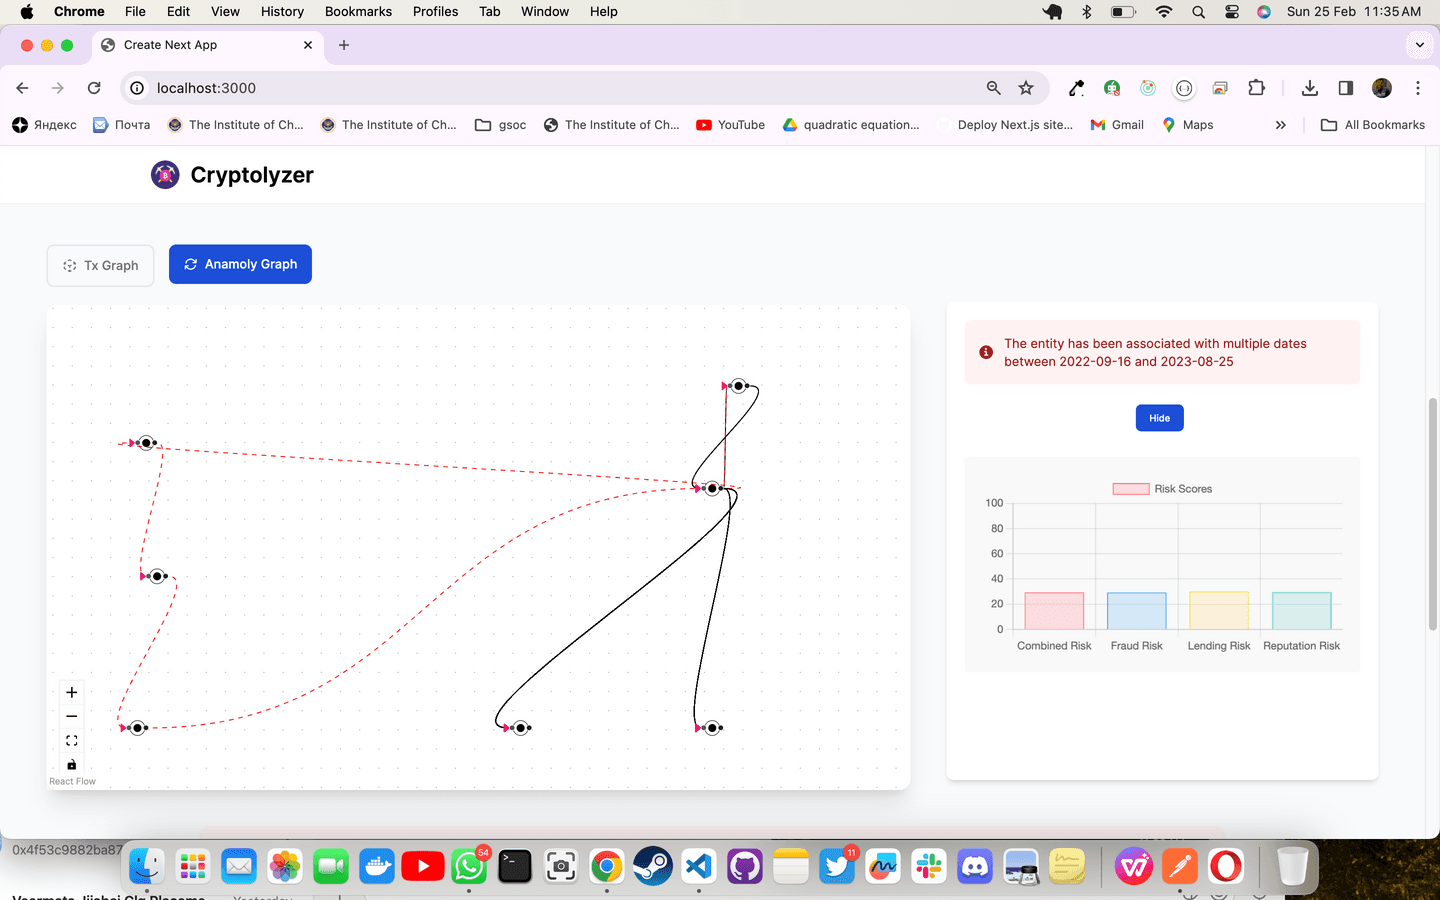The height and width of the screenshot is (900, 1440).
Task: Open the Chrome Extensions puzzle menu
Action: tap(1256, 88)
